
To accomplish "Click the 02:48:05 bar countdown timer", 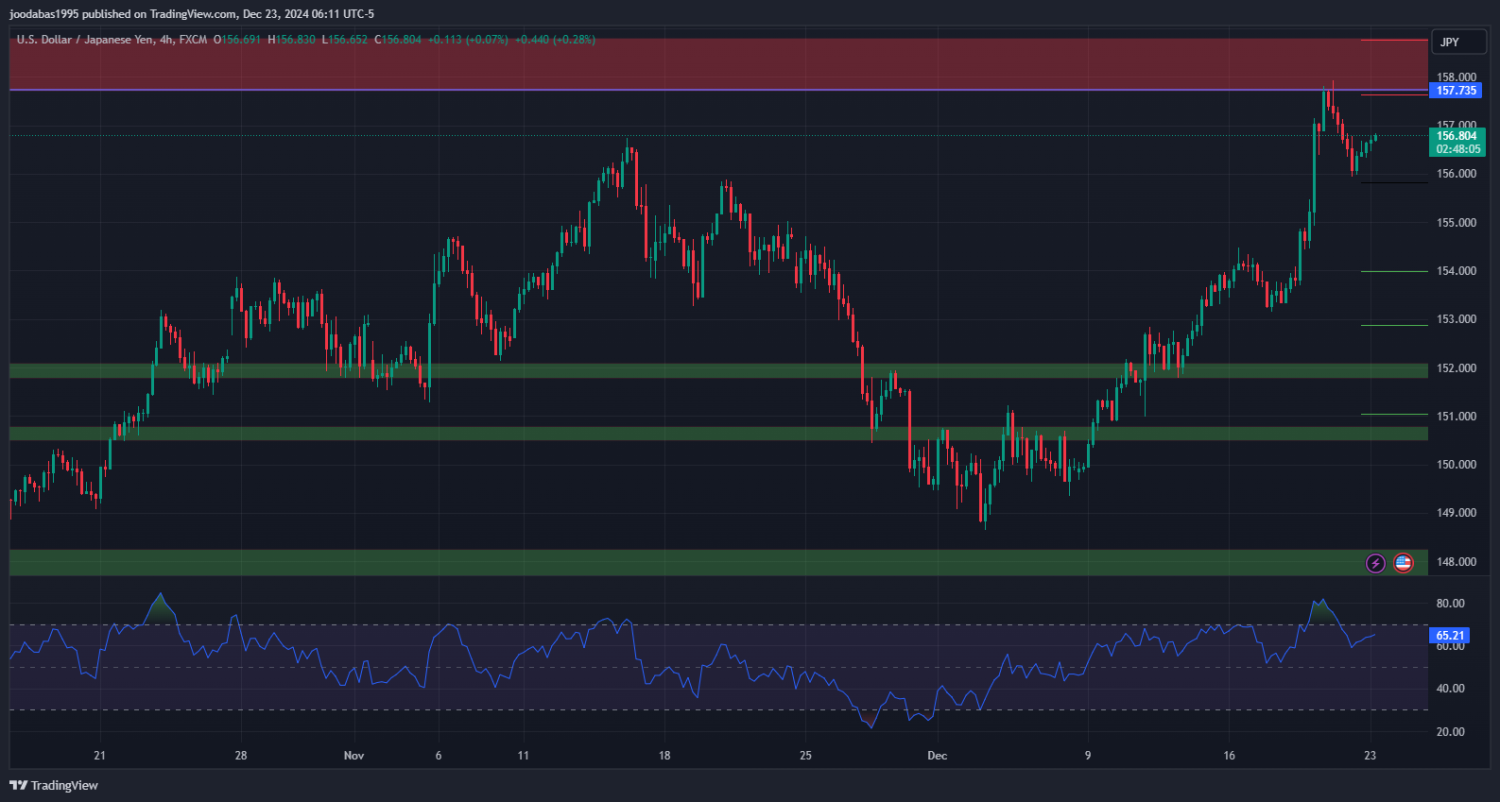I will [x=1456, y=149].
